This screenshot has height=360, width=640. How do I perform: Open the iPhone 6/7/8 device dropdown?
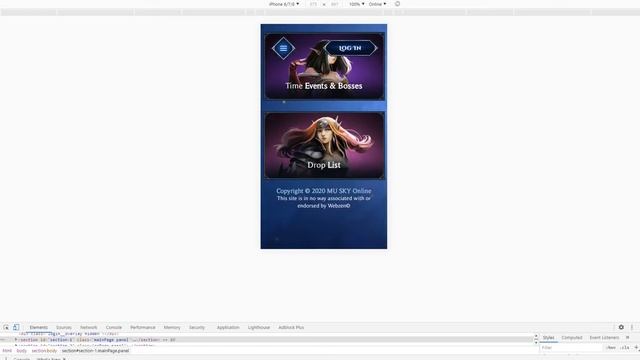(284, 4)
